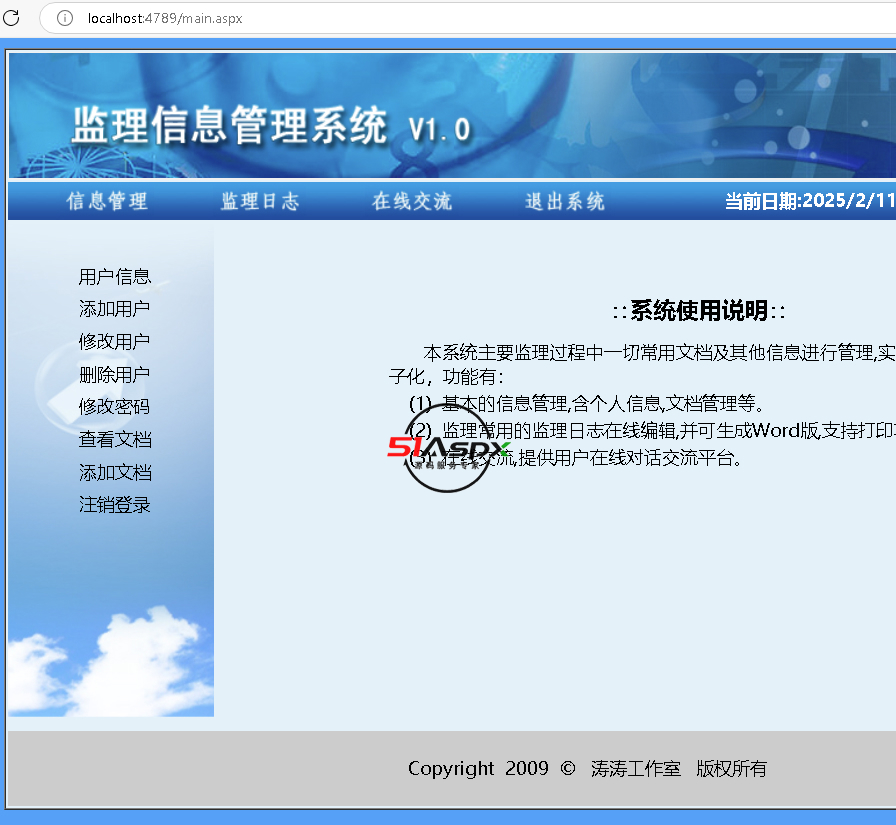This screenshot has width=896, height=825.
Task: Open the 用户信息 sidebar link
Action: click(x=115, y=277)
